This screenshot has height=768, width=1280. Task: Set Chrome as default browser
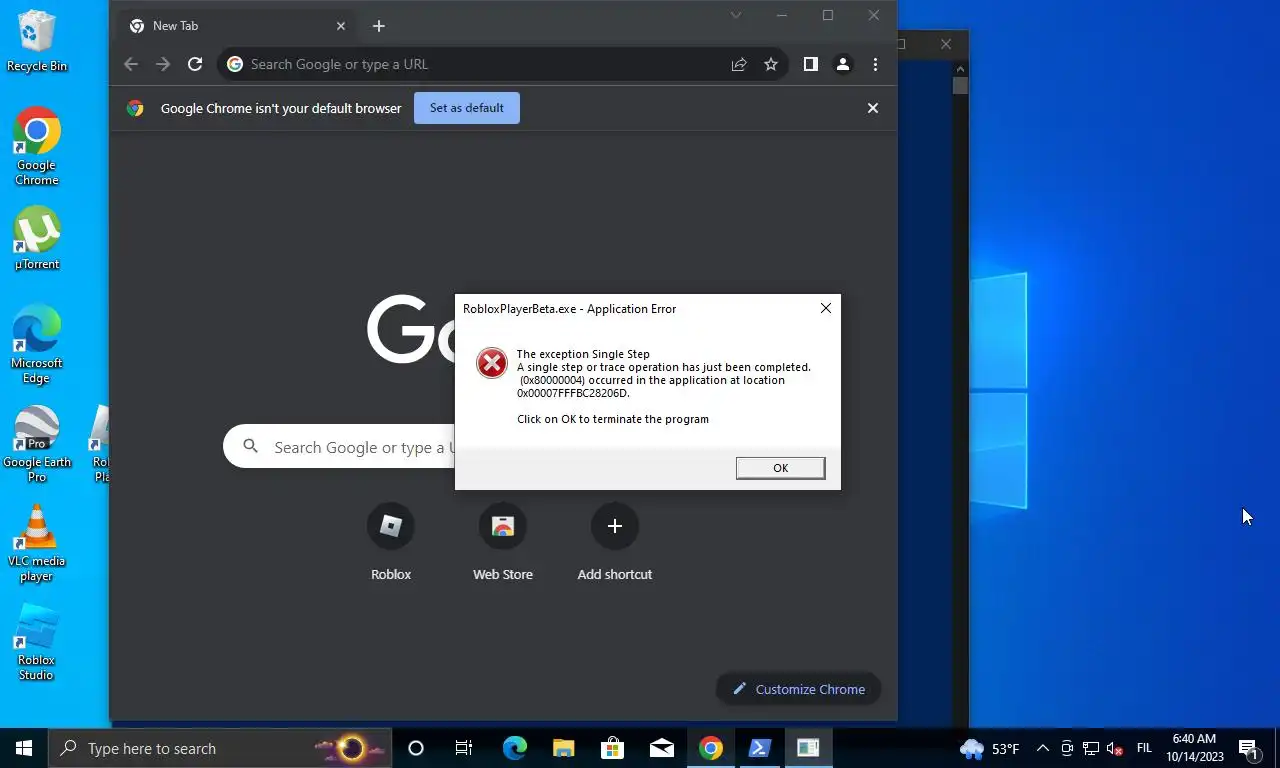point(467,108)
